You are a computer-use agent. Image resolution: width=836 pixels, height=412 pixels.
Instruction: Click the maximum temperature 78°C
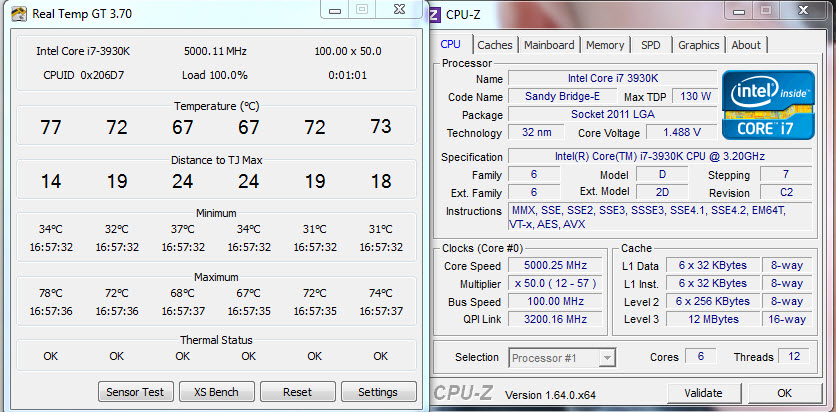pyautogui.click(x=51, y=293)
